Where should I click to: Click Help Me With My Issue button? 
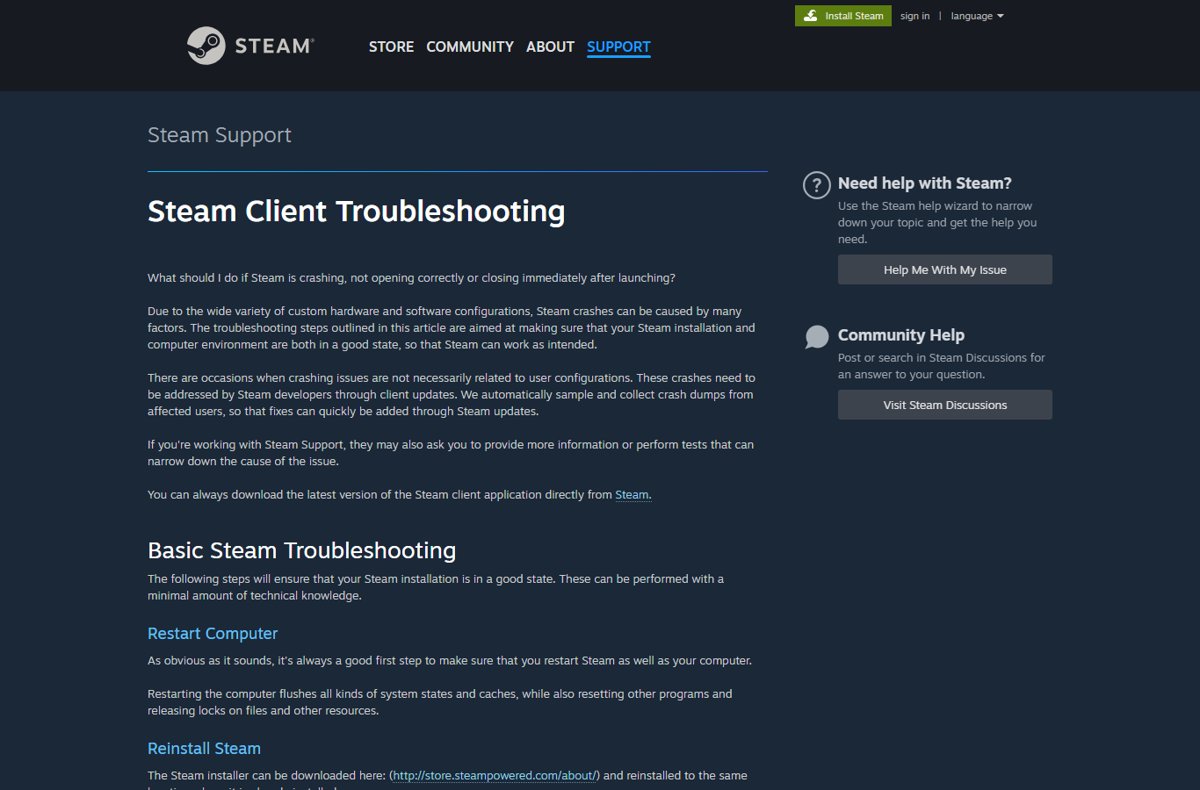pyautogui.click(x=945, y=270)
